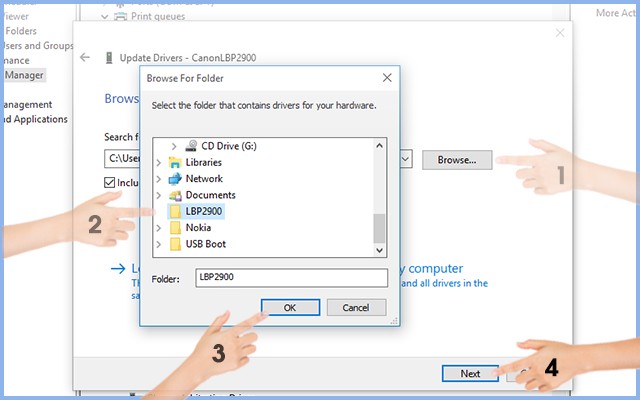
Task: Click the LBP2900 folder icon
Action: [175, 211]
